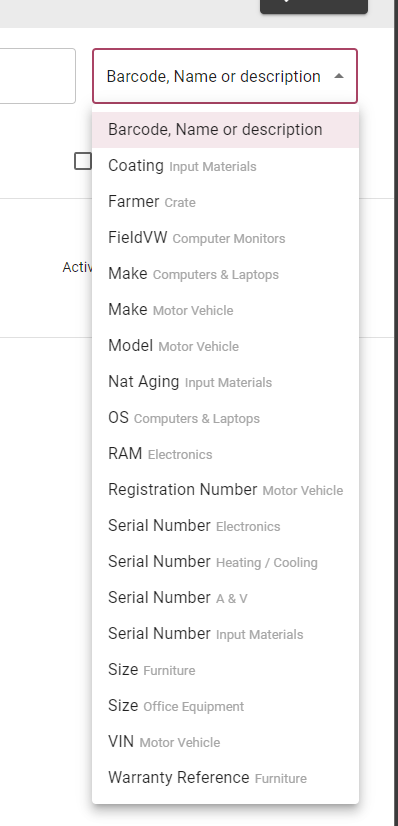This screenshot has width=398, height=826.
Task: Choose Size for Furniture
Action: point(225,670)
